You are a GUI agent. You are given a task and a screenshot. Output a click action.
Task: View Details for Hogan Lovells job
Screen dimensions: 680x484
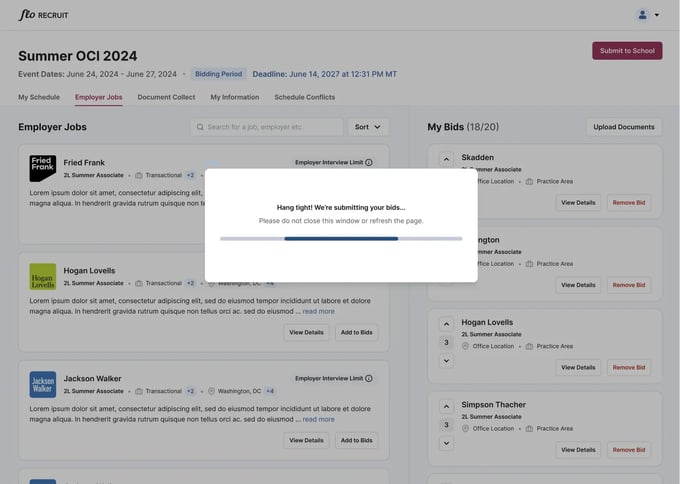[306, 333]
